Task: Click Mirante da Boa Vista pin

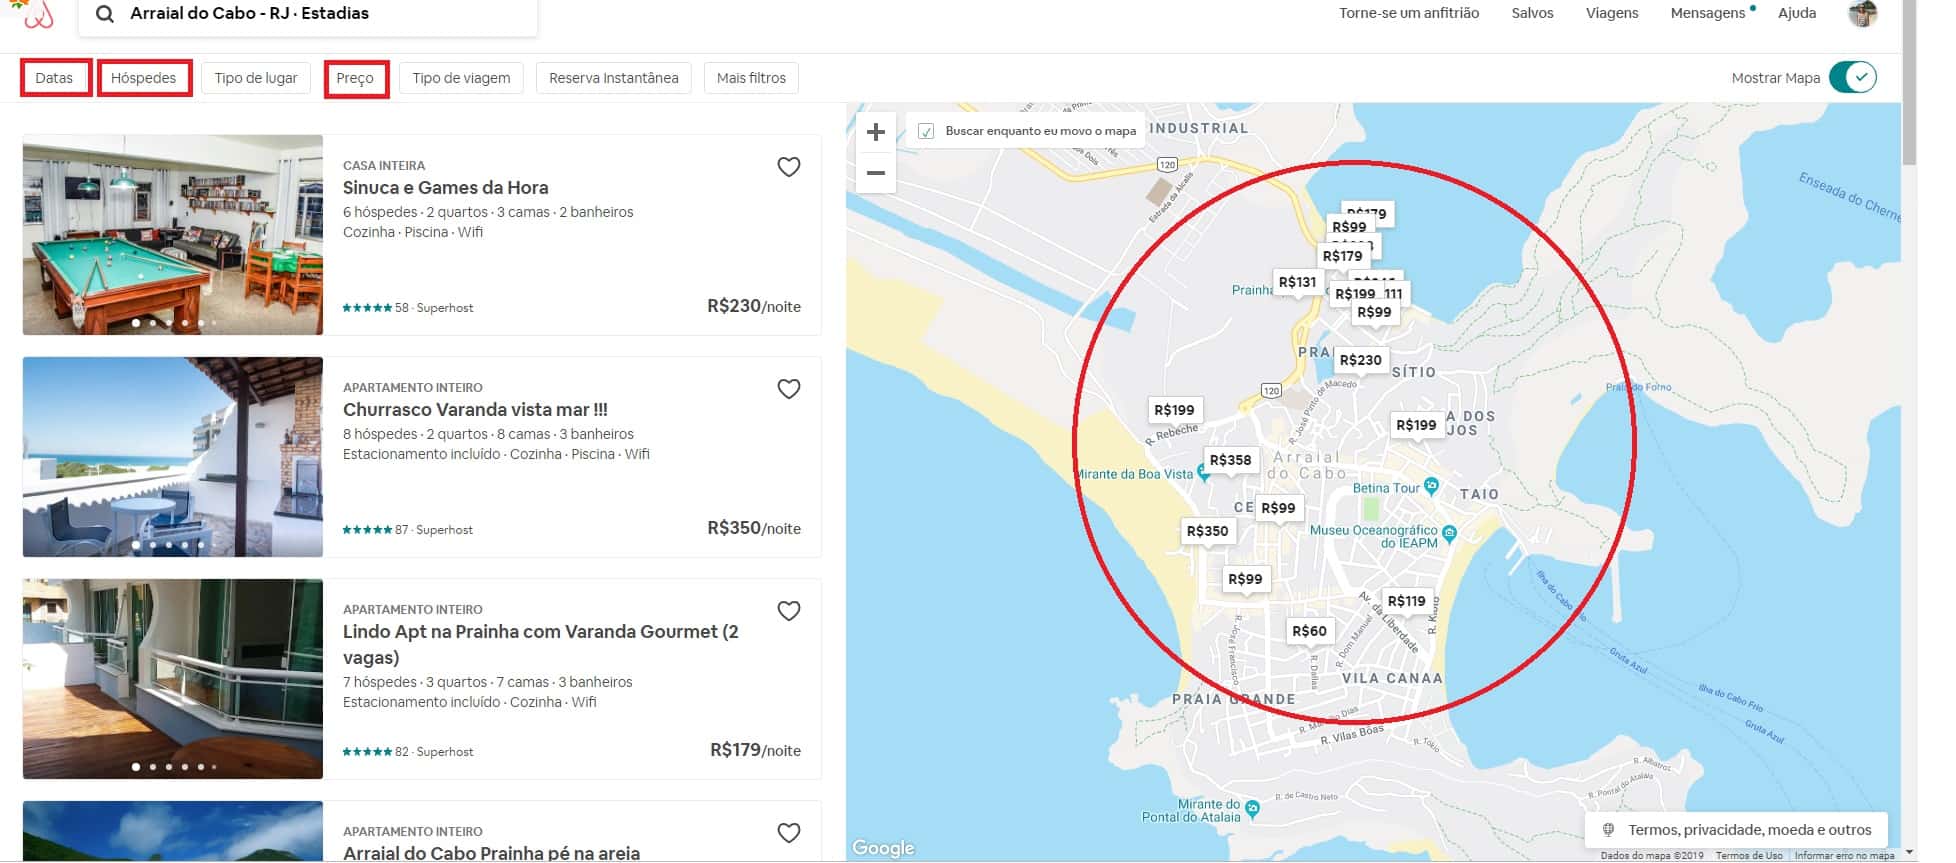Action: [x=1204, y=473]
